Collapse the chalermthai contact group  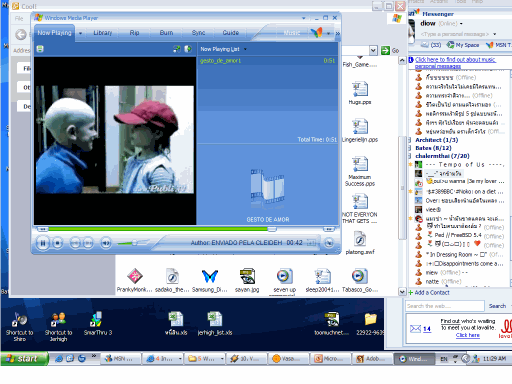click(x=410, y=156)
